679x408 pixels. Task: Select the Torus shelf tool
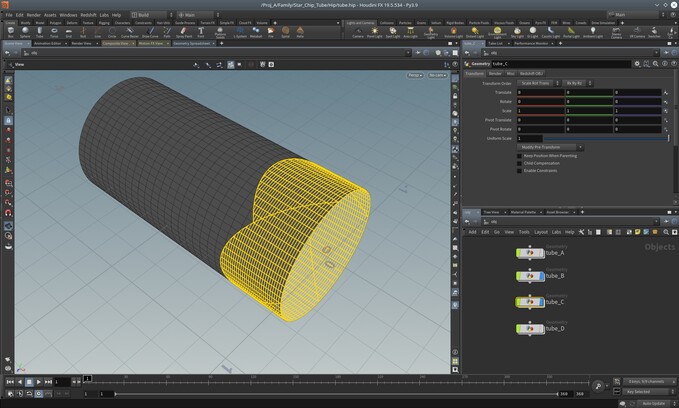point(54,32)
